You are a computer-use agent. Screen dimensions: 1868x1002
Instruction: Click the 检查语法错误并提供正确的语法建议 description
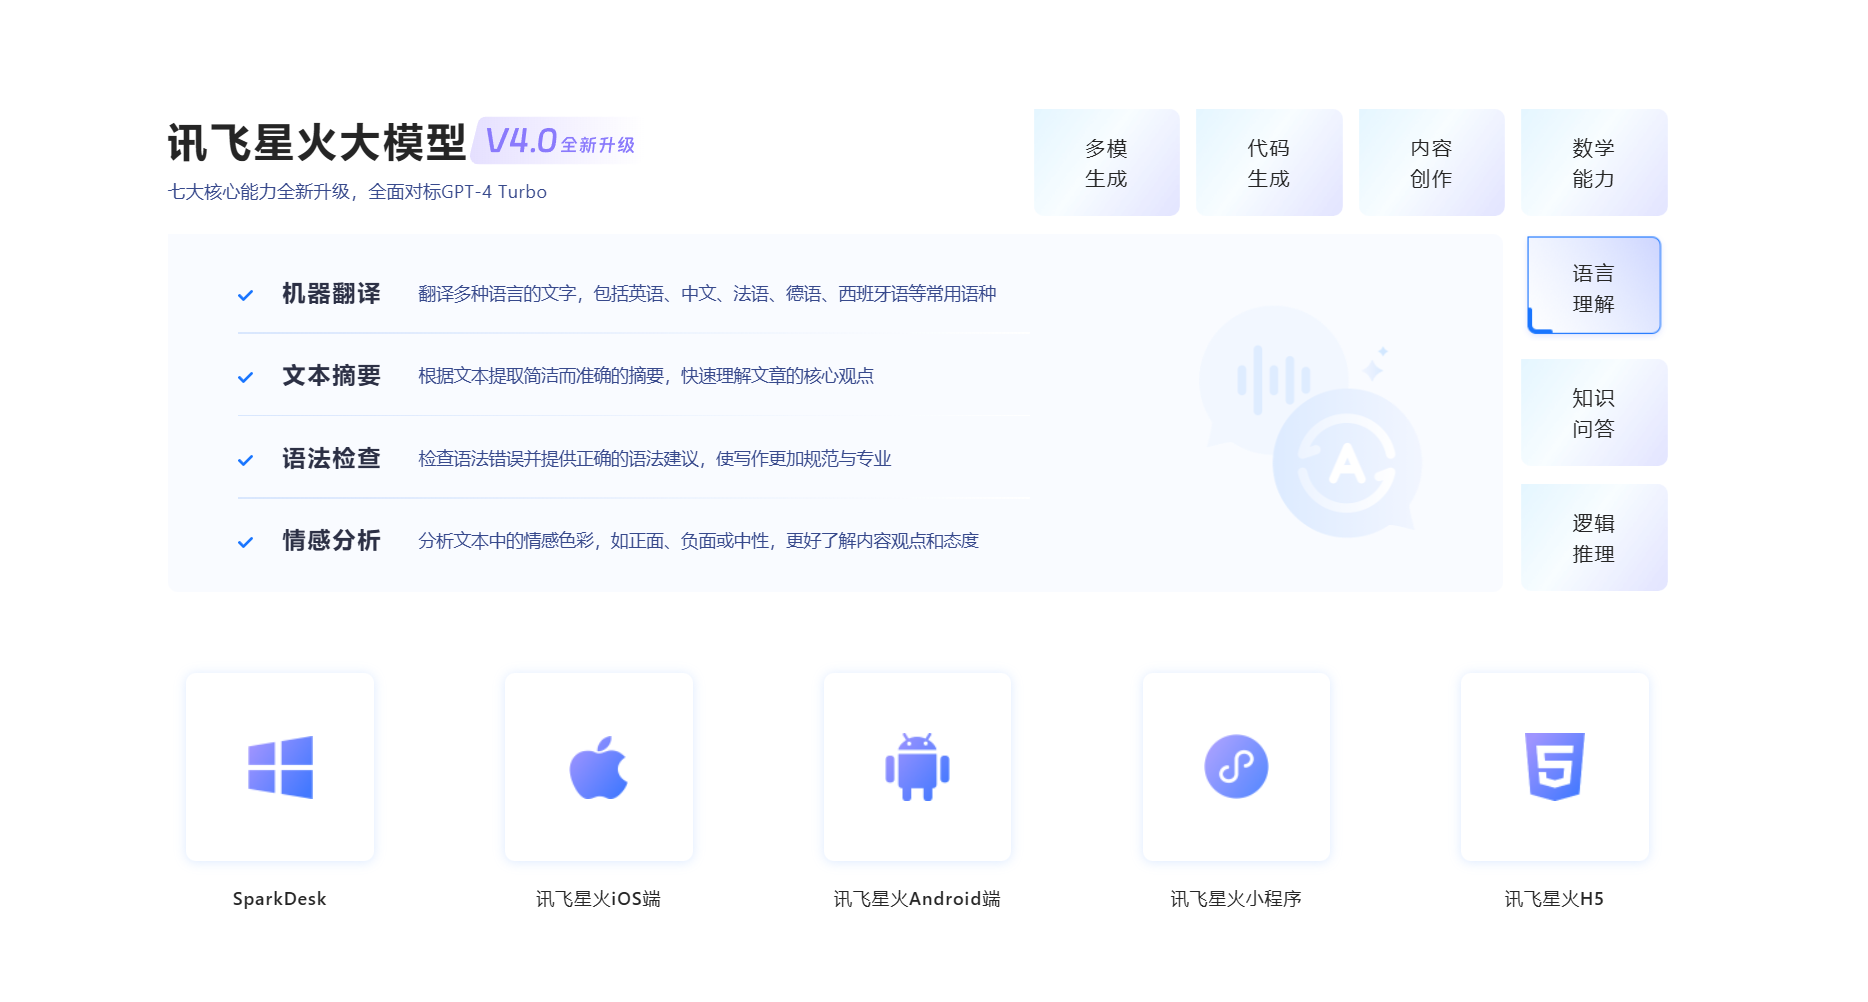(x=654, y=459)
